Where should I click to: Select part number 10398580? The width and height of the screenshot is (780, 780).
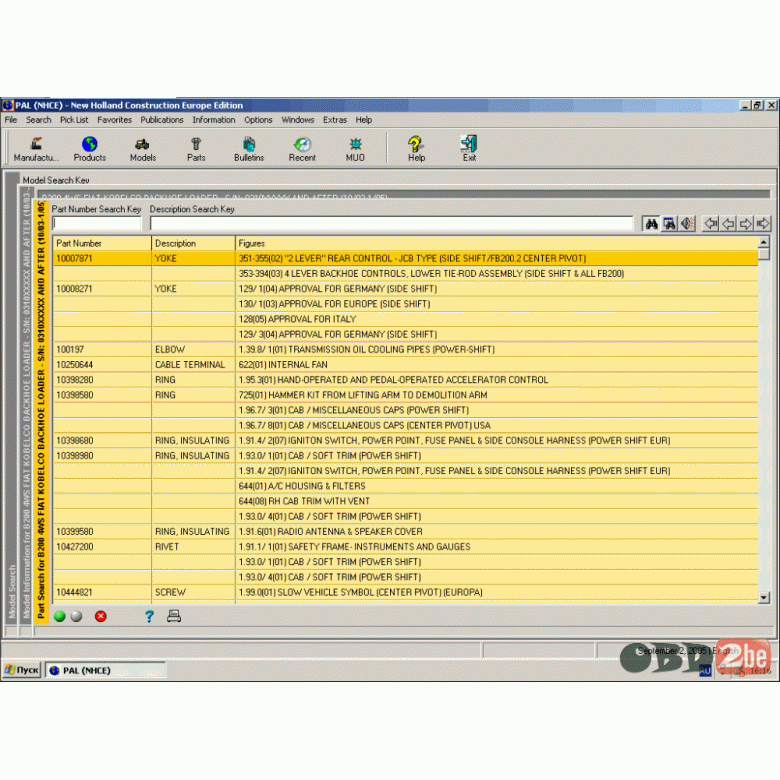[74, 395]
